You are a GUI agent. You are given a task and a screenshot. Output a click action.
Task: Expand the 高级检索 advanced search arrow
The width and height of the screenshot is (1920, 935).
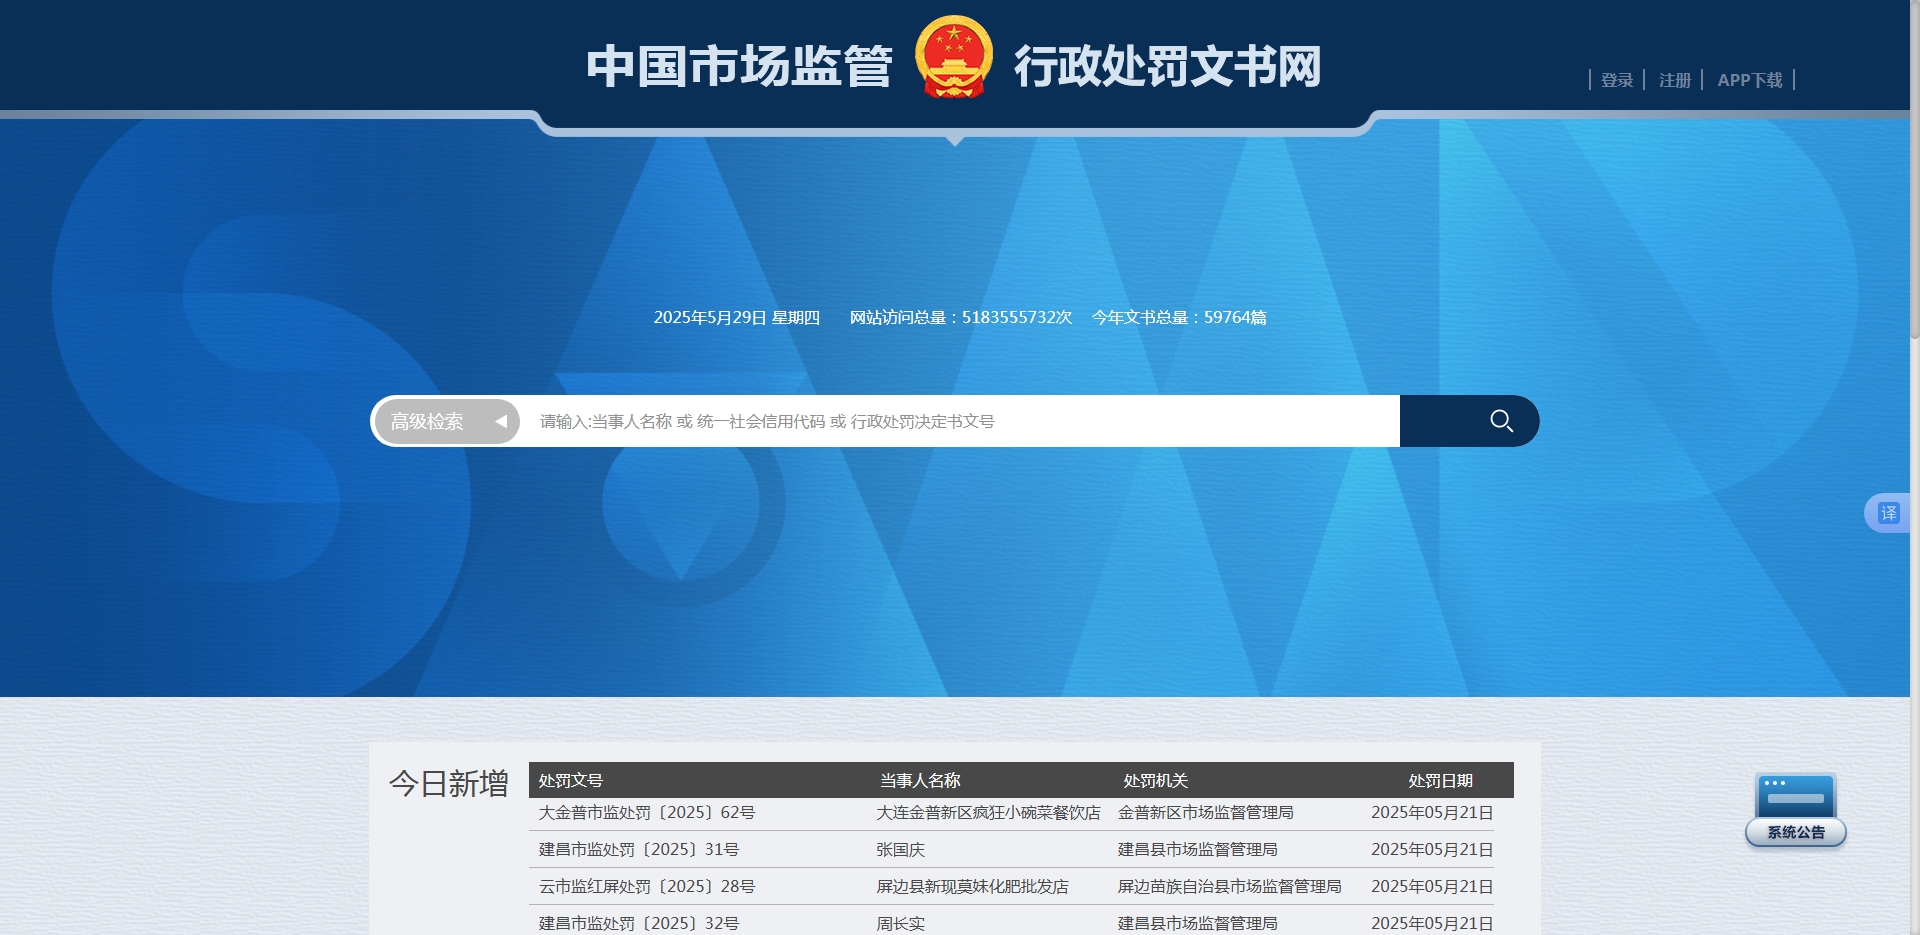click(x=501, y=422)
